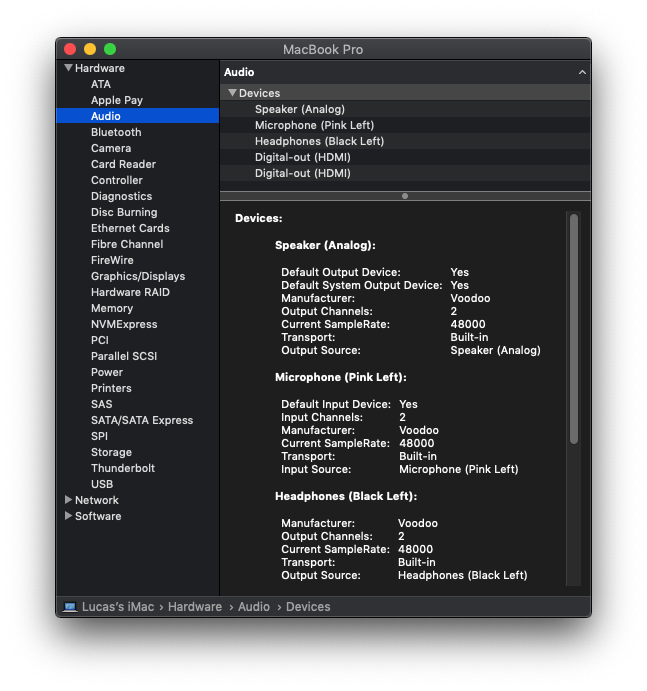The height and width of the screenshot is (691, 647).
Task: Select the Network category label
Action: (x=97, y=500)
